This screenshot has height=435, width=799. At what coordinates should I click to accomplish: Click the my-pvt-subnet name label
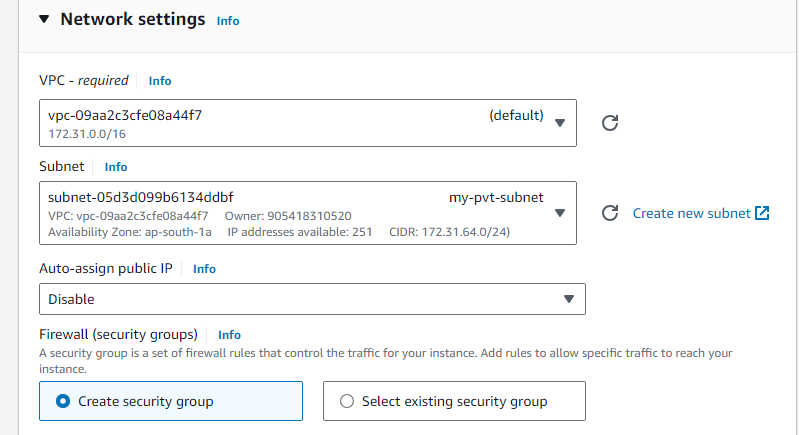pos(496,197)
